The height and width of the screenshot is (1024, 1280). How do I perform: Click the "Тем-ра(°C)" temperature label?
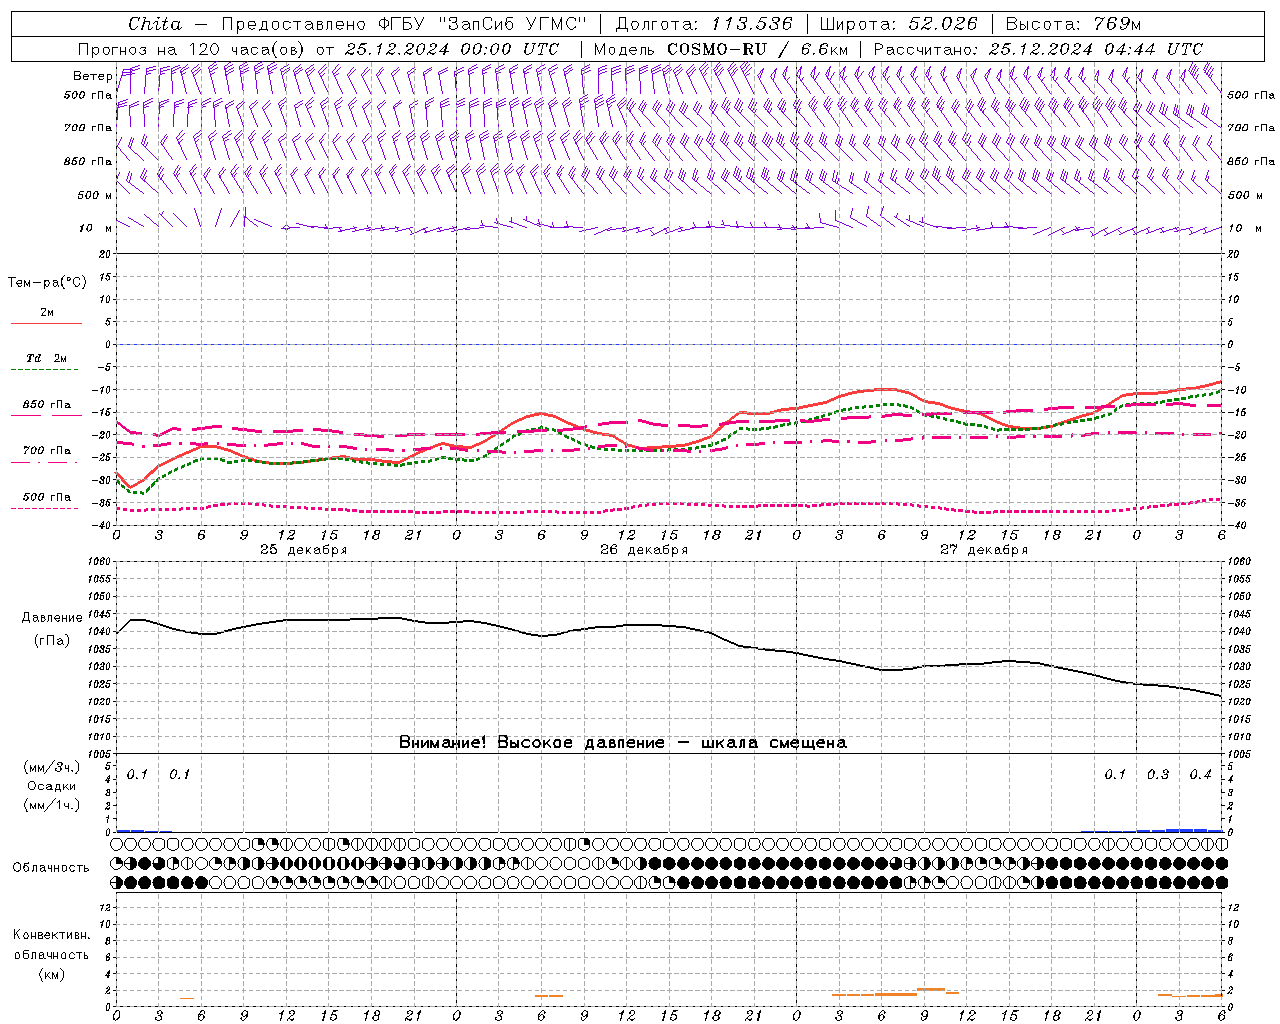pyautogui.click(x=47, y=283)
